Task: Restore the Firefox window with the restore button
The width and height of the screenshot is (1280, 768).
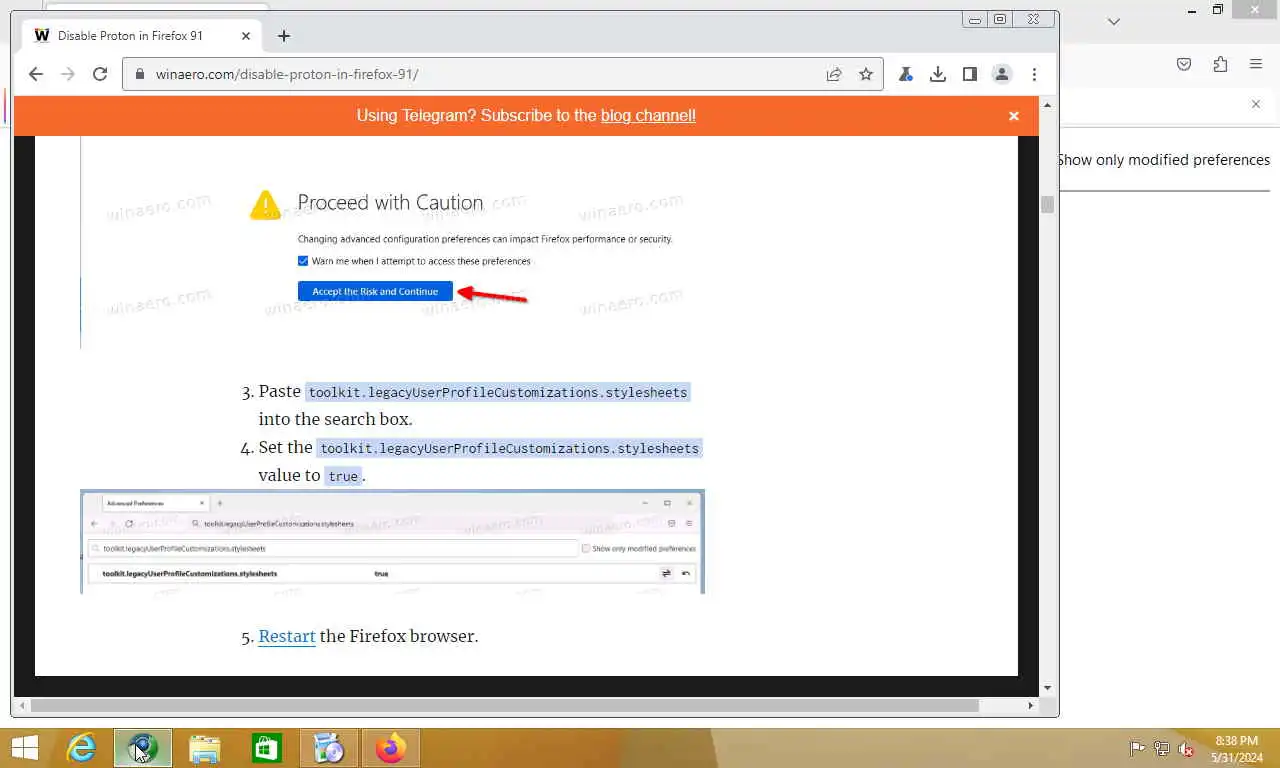Action: [x=1218, y=10]
